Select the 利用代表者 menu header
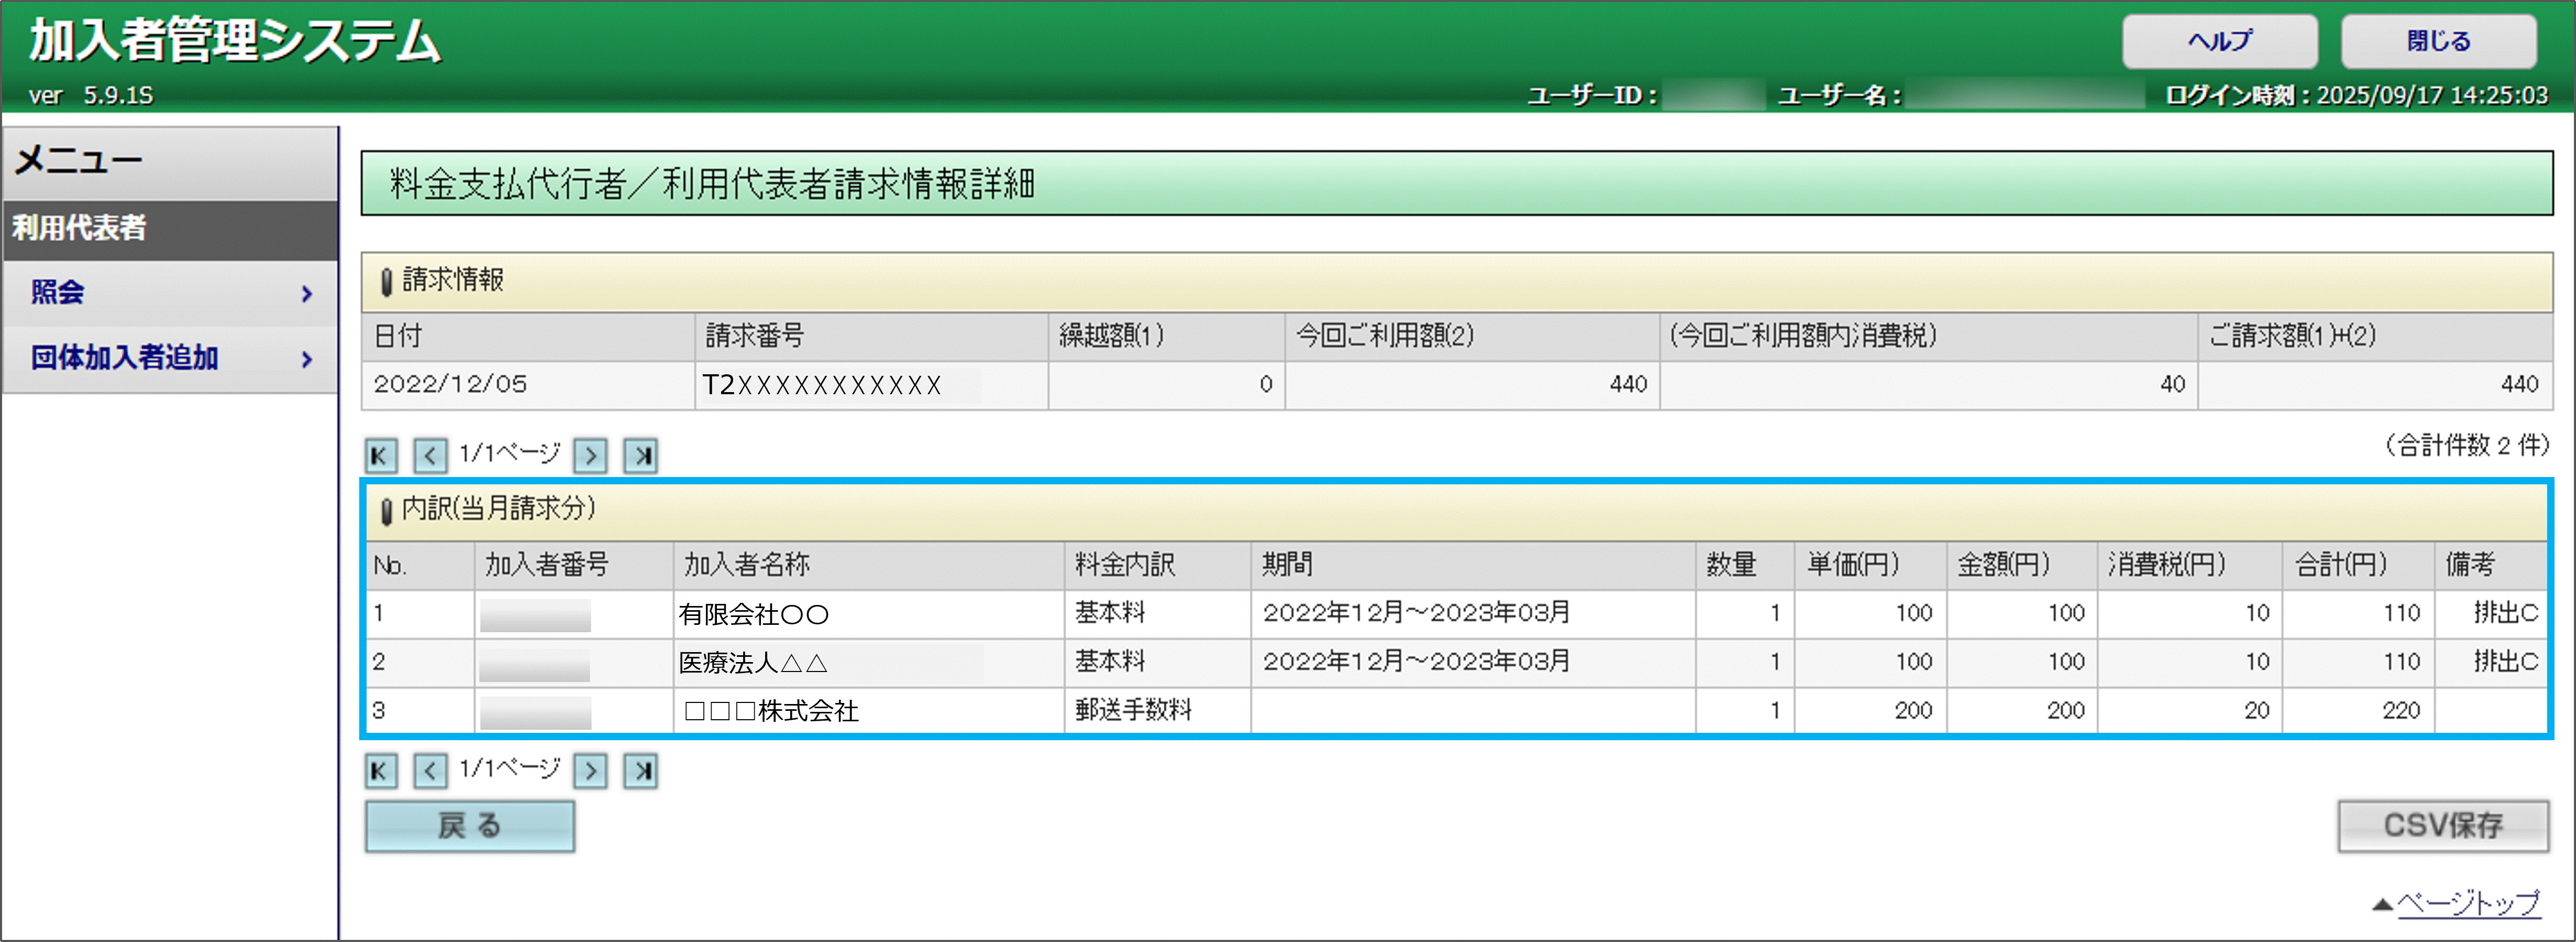 80,228
